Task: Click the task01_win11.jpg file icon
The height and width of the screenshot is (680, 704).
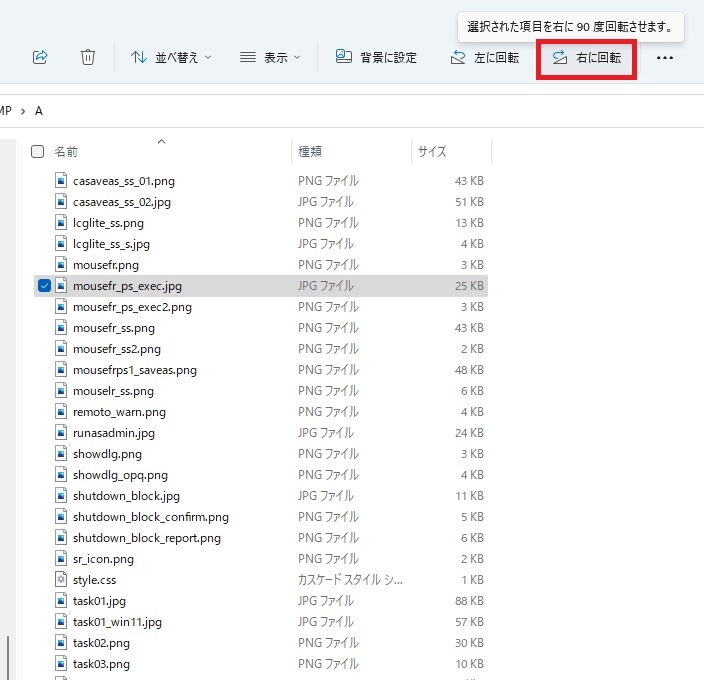Action: 61,622
